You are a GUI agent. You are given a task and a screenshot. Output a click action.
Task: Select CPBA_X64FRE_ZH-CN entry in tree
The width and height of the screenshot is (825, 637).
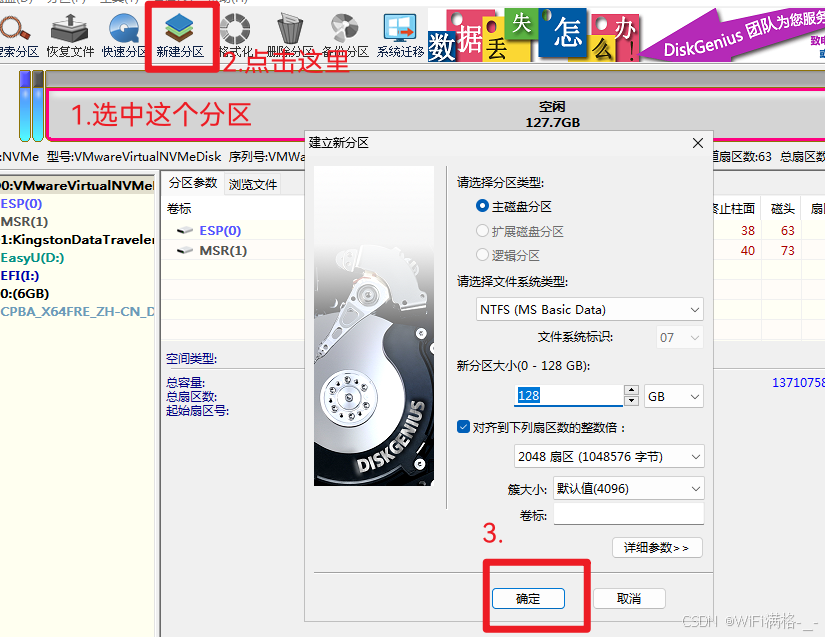77,311
